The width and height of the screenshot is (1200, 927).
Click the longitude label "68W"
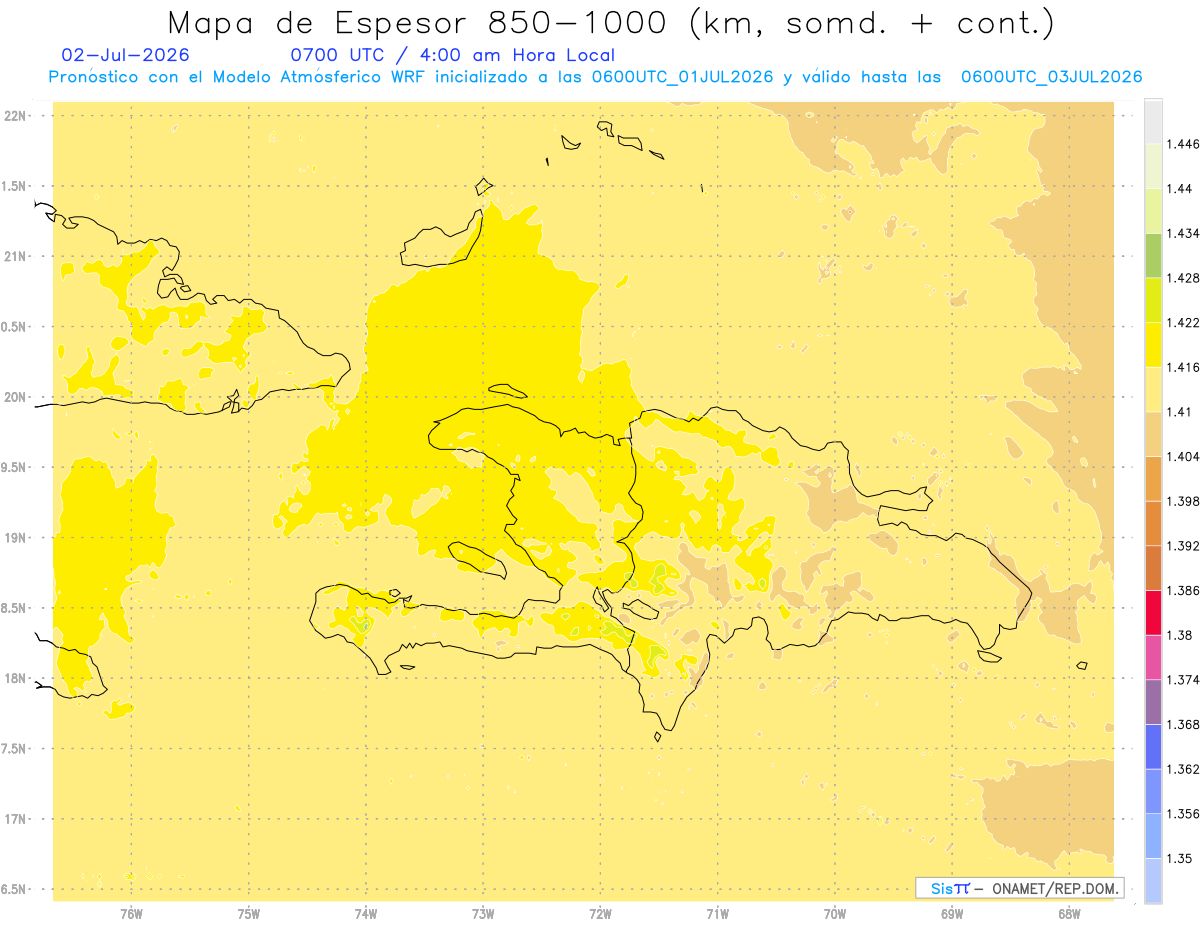[1069, 914]
